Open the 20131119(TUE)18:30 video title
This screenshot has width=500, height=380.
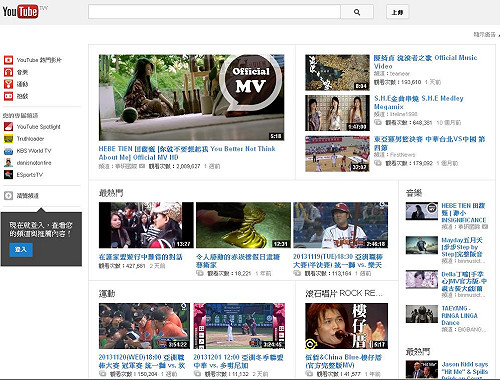[x=338, y=261]
